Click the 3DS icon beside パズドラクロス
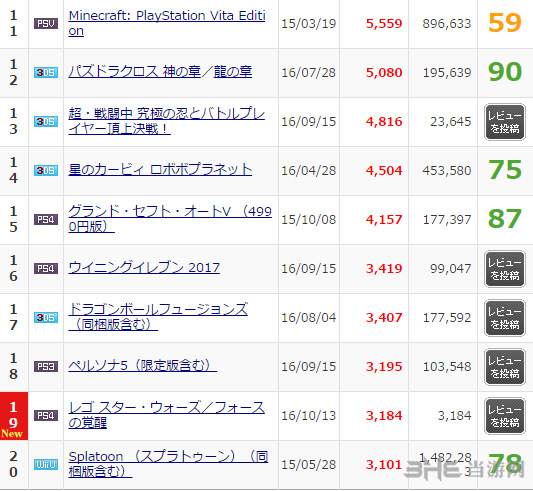This screenshot has width=533, height=491. point(46,72)
